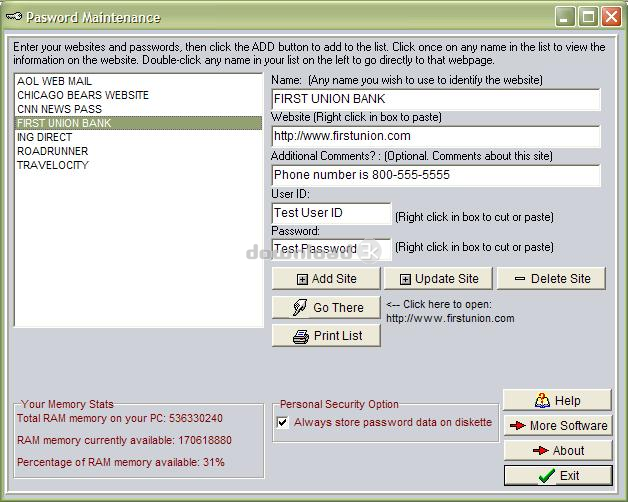Click the minus icon on Delete Site
Image resolution: width=628 pixels, height=502 pixels.
(x=520, y=278)
